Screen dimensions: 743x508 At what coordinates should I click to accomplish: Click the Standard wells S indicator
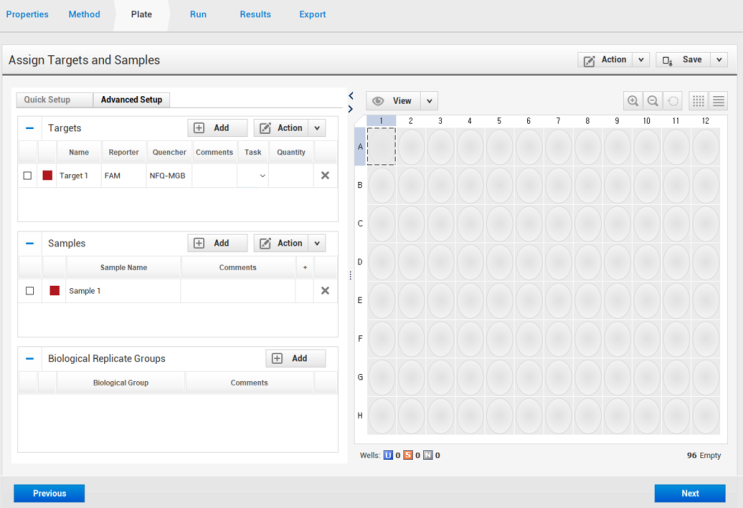tap(408, 455)
